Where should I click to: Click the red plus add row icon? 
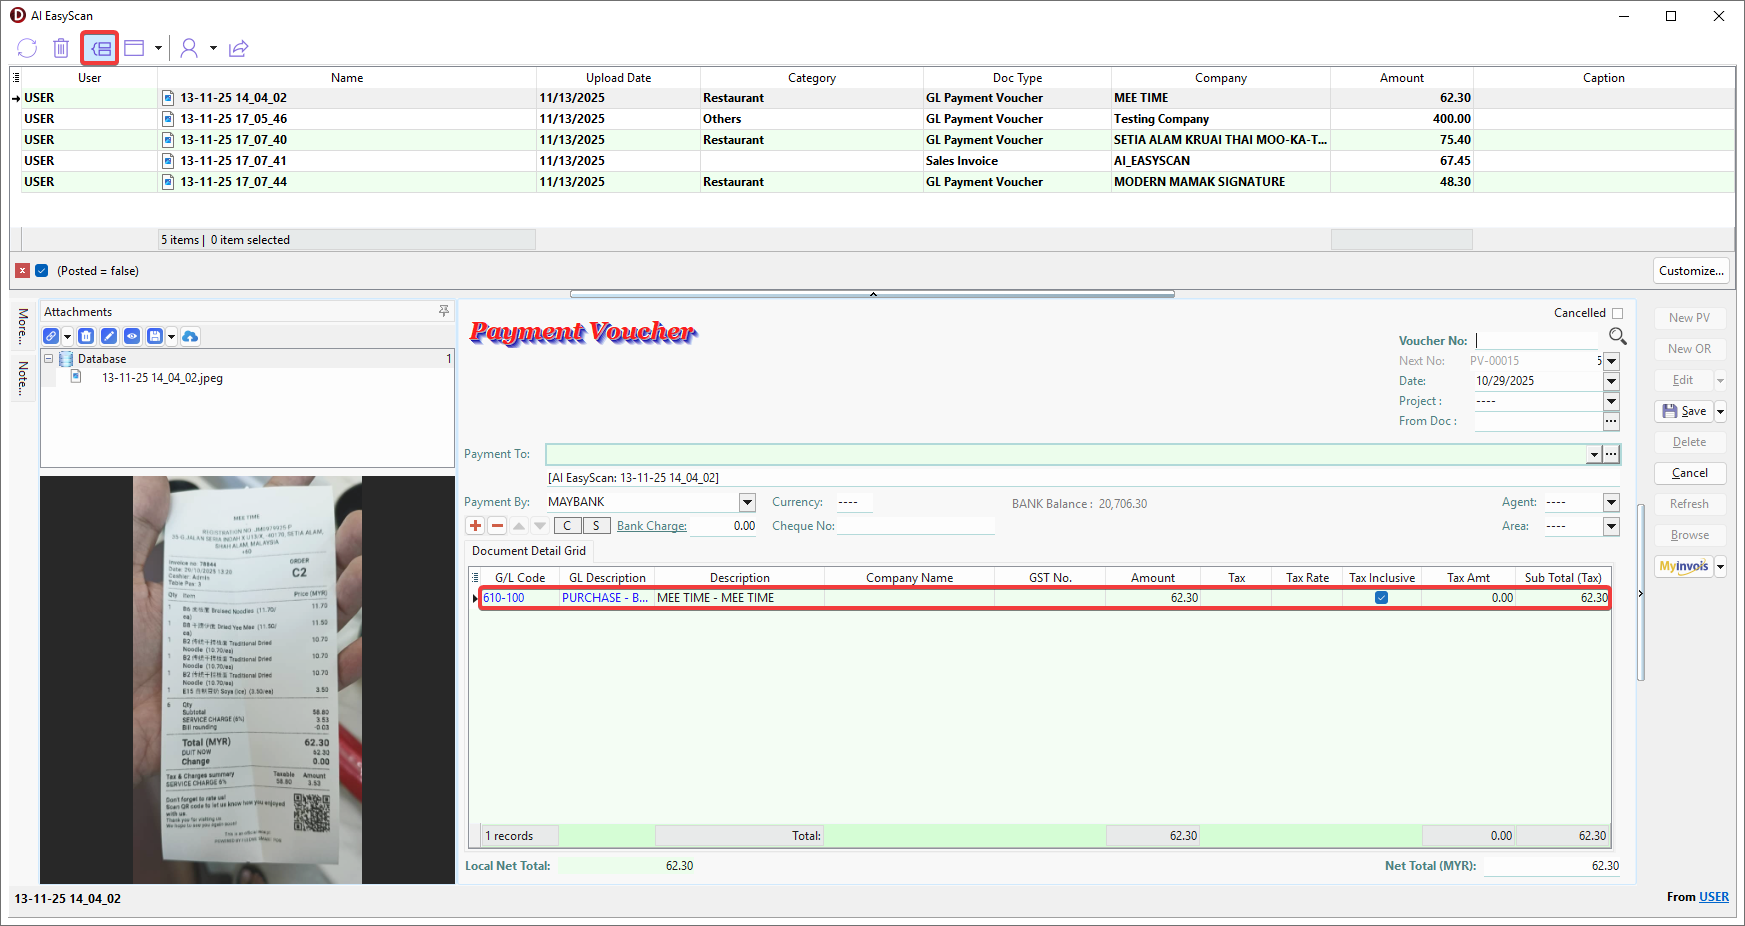click(x=475, y=526)
